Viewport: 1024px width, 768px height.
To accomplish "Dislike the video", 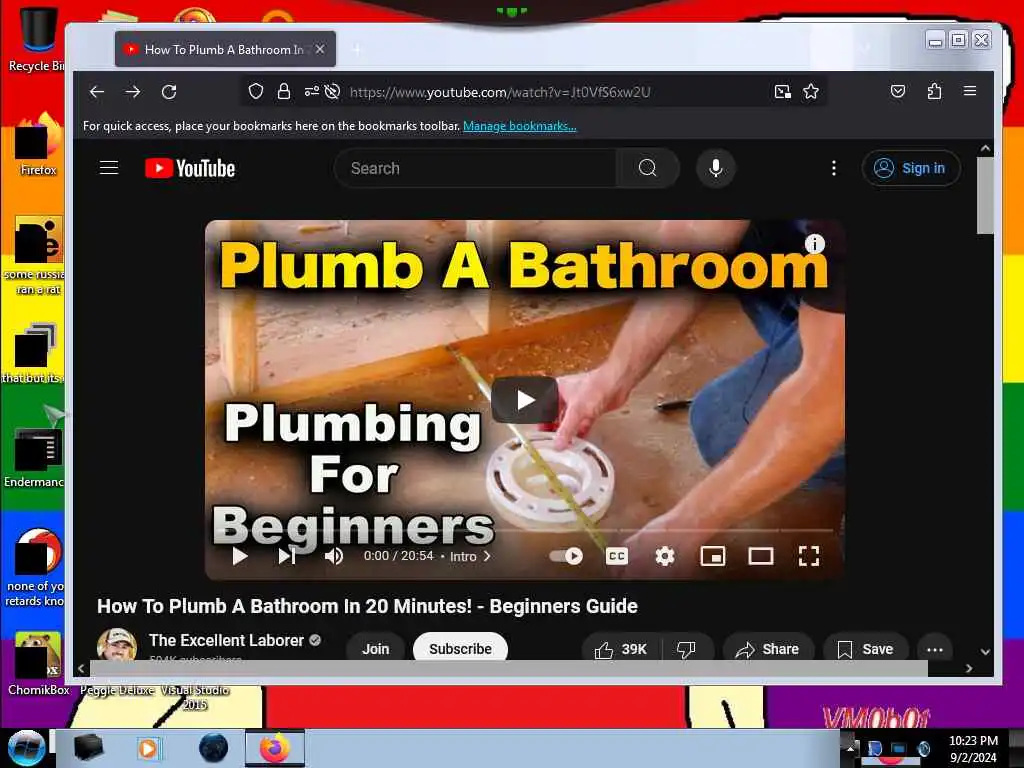I will (x=687, y=649).
